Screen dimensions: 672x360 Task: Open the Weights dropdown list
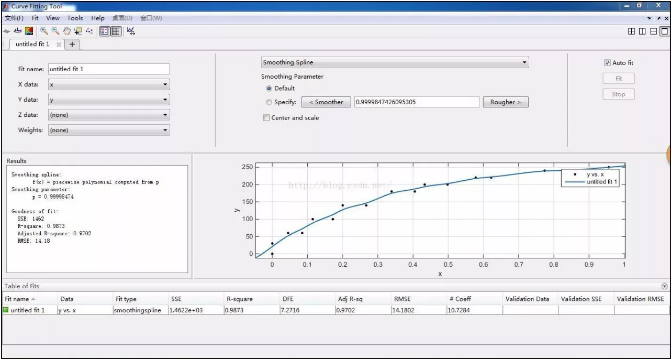109,130
